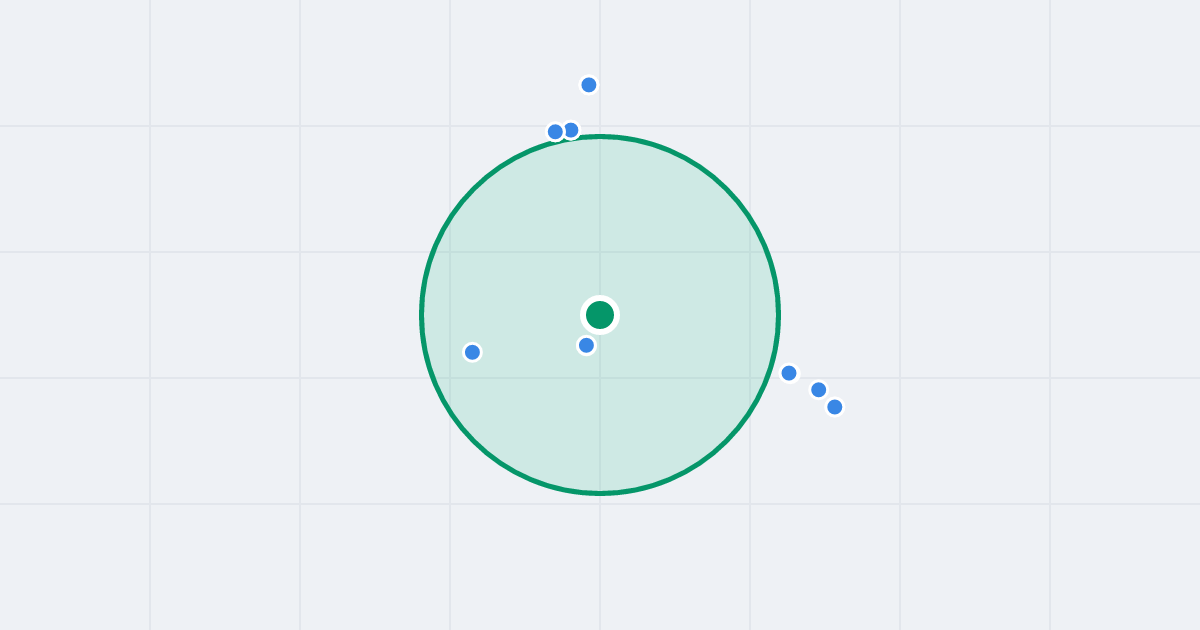The image size is (1200, 630).
Task: Click the blue dot inside the circle's left side
Action: 473,352
